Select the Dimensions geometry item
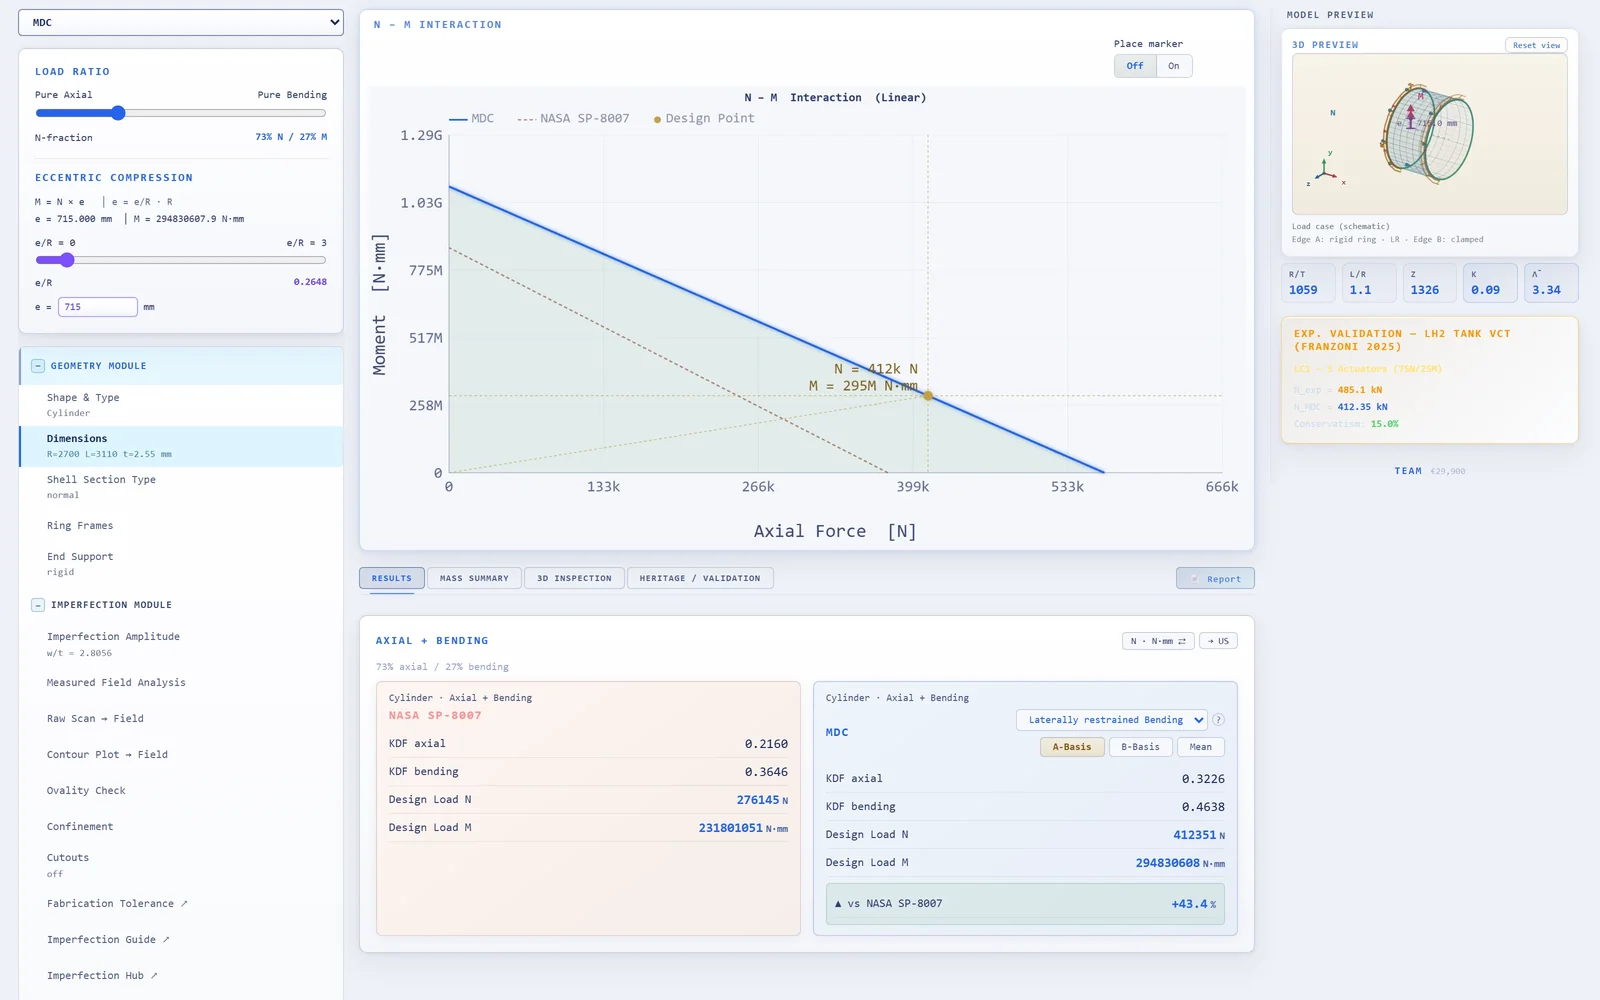1600x1000 pixels. click(181, 446)
